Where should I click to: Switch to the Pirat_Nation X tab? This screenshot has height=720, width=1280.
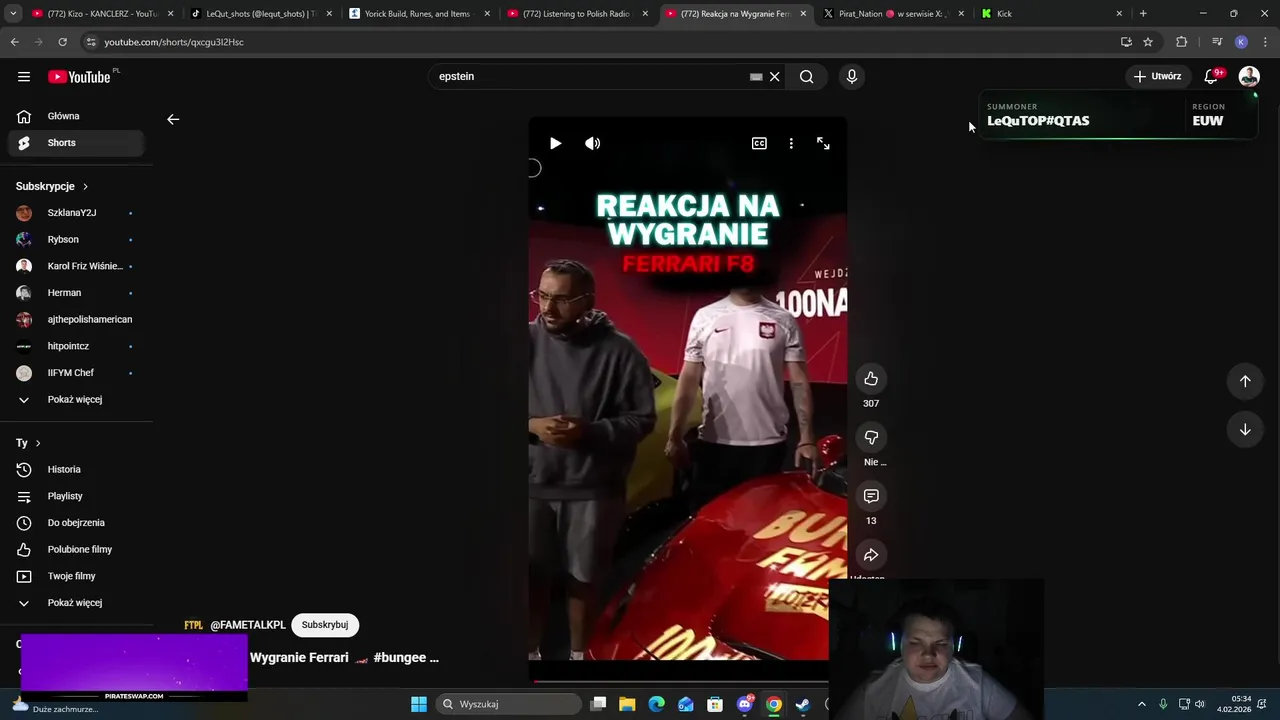click(894, 14)
